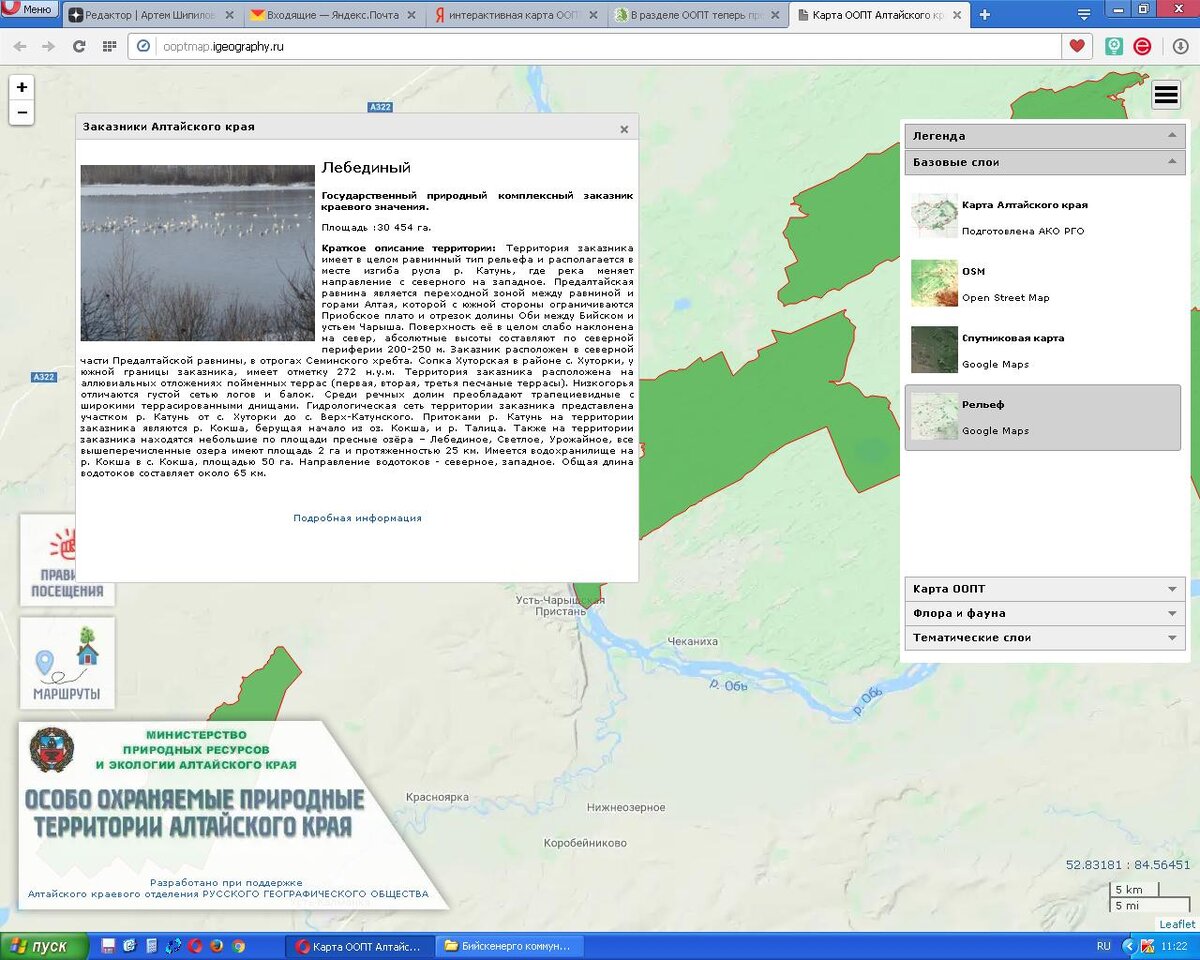
Task: Click the Чеканиха map label
Action: 693,642
